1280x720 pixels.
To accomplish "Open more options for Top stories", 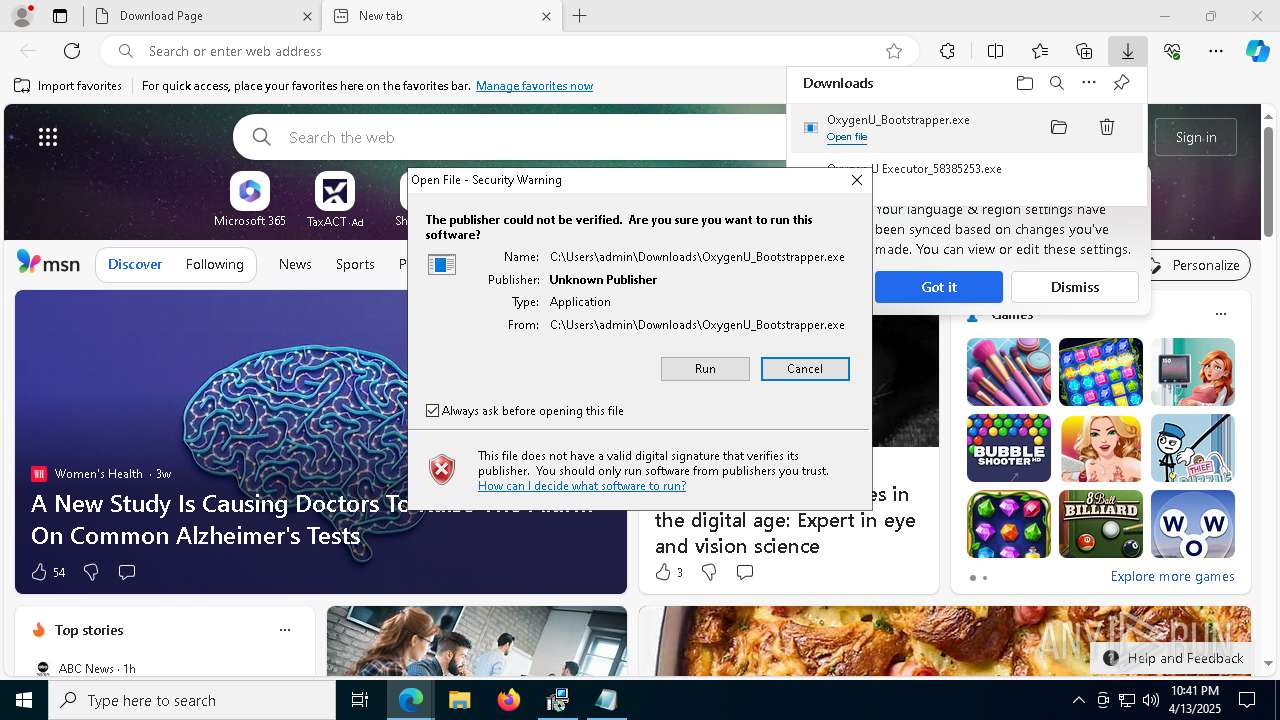I will point(285,630).
